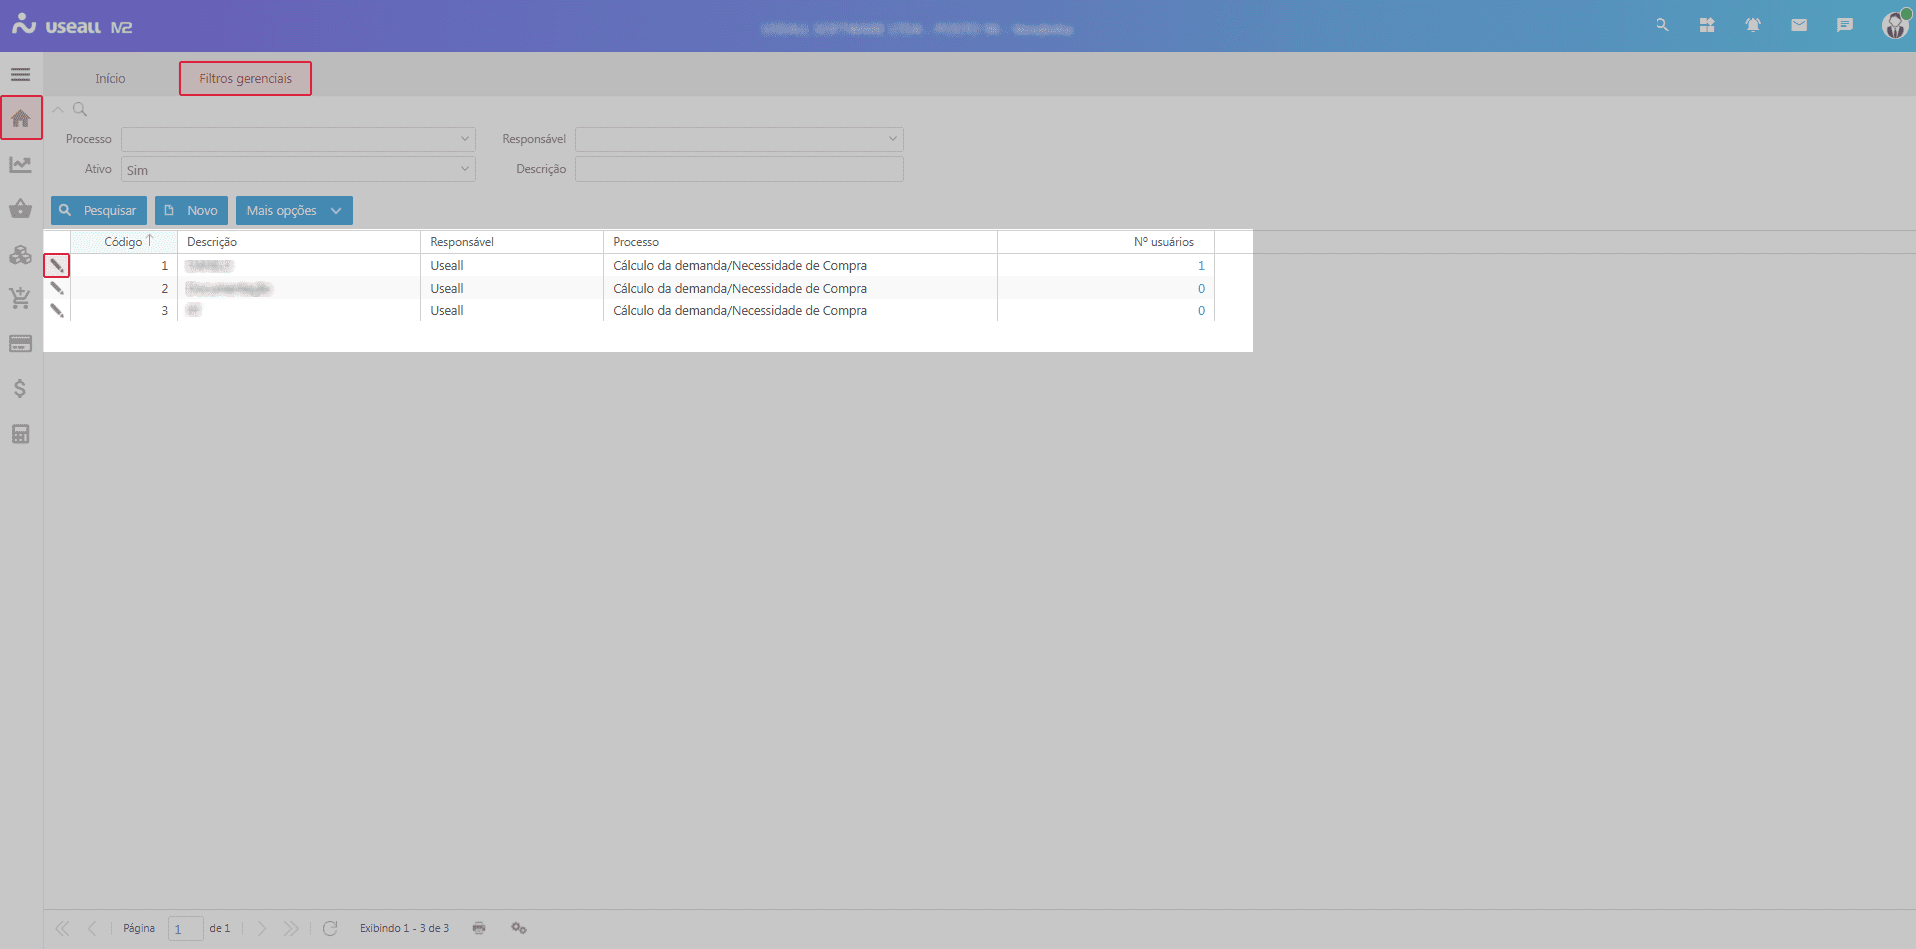Click the notification bell icon
The width and height of the screenshot is (1916, 949).
(x=1752, y=25)
